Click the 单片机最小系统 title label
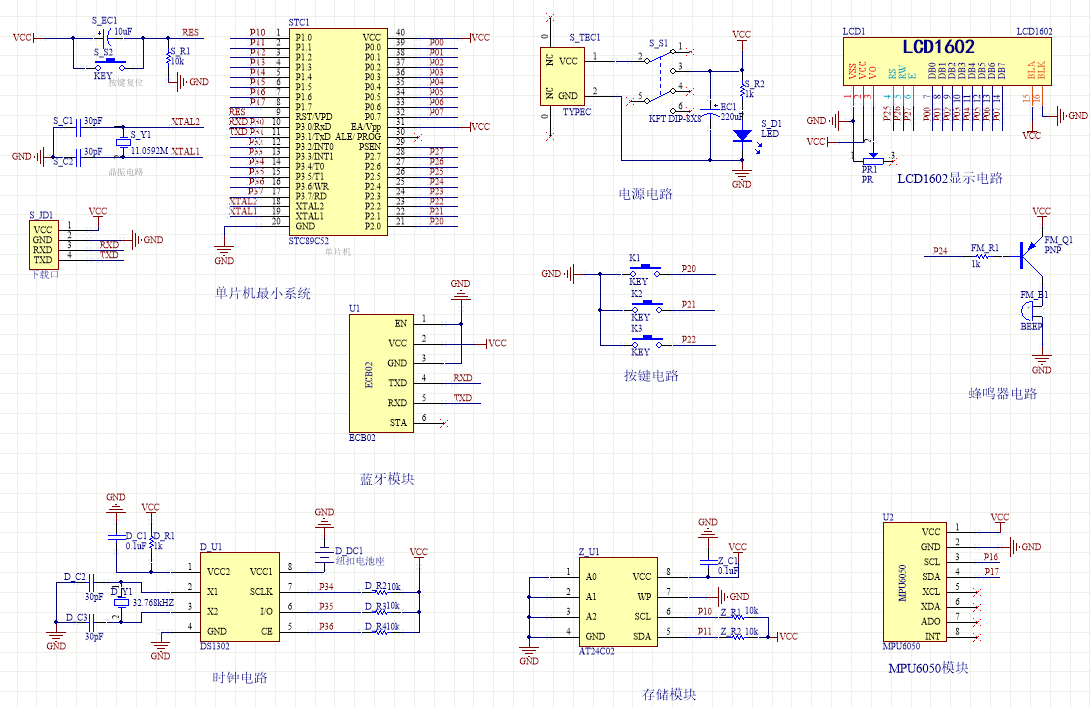 [263, 294]
